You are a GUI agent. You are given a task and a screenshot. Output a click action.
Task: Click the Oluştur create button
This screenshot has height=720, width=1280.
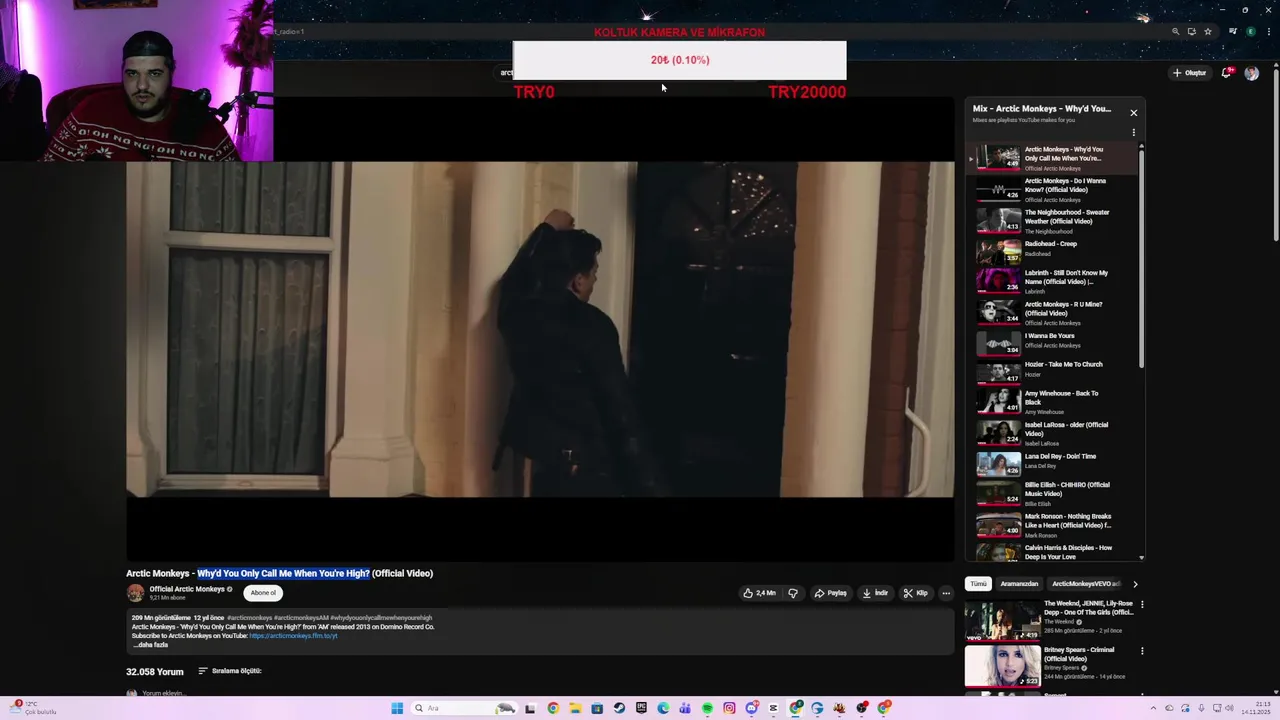[x=1190, y=73]
